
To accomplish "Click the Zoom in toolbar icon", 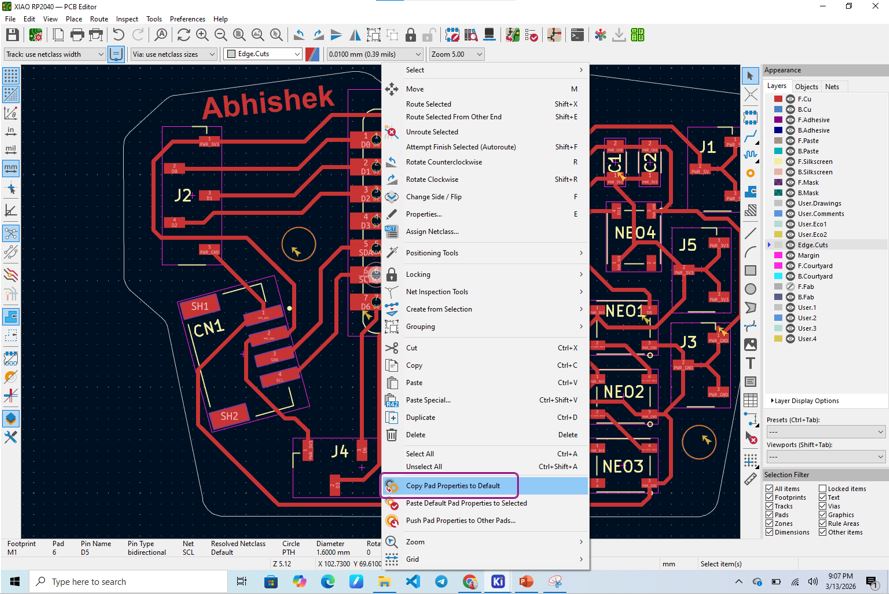I will [x=202, y=35].
